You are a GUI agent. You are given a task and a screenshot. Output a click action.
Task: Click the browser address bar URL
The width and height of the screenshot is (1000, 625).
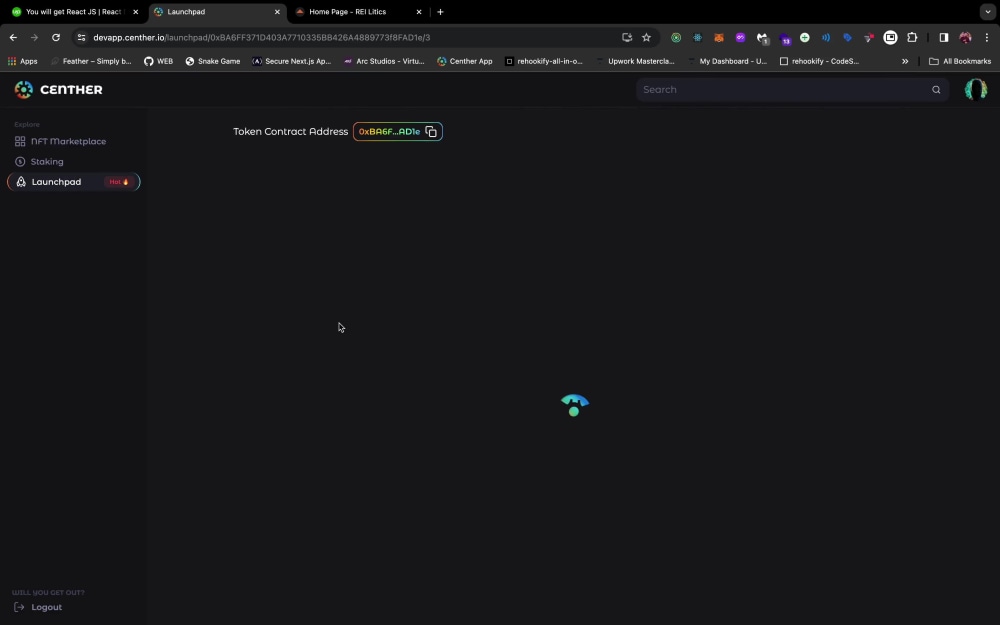261,38
